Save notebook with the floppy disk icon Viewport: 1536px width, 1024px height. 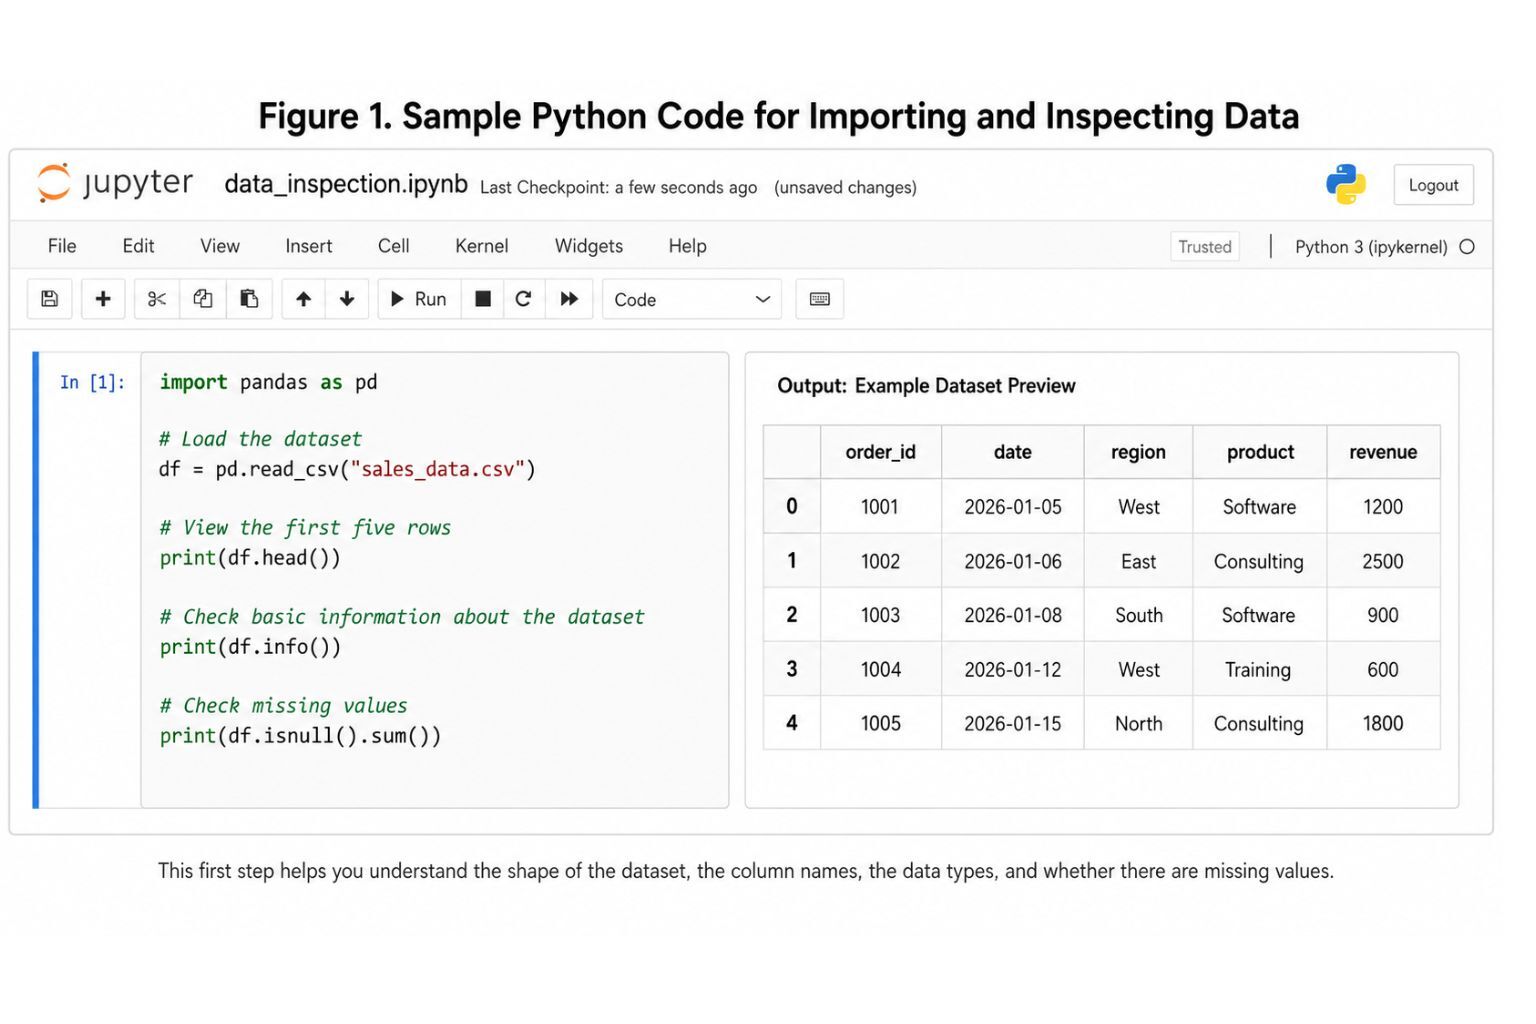[x=50, y=299]
